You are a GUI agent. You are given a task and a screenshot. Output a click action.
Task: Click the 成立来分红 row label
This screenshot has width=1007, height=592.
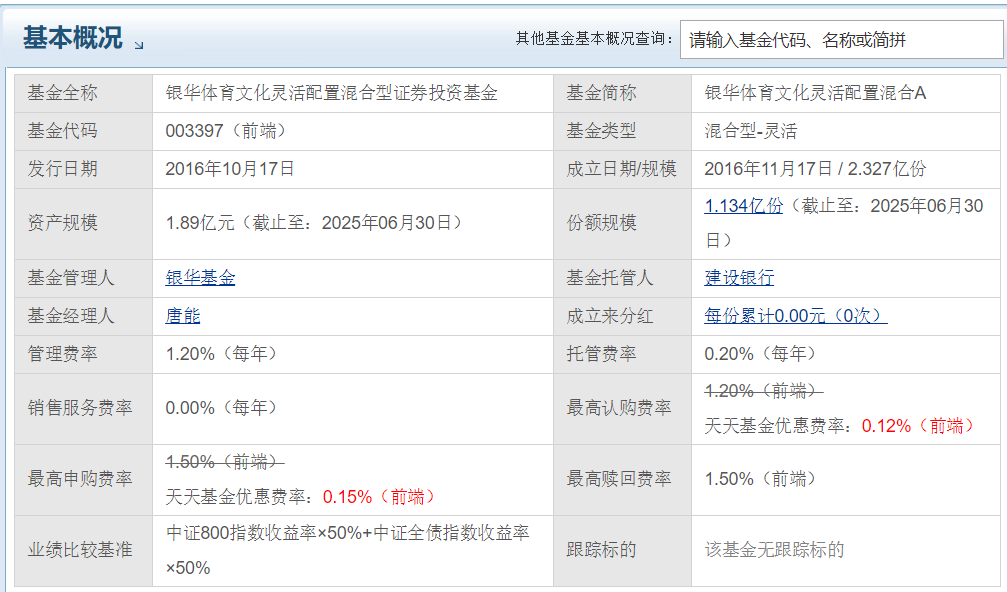609,316
